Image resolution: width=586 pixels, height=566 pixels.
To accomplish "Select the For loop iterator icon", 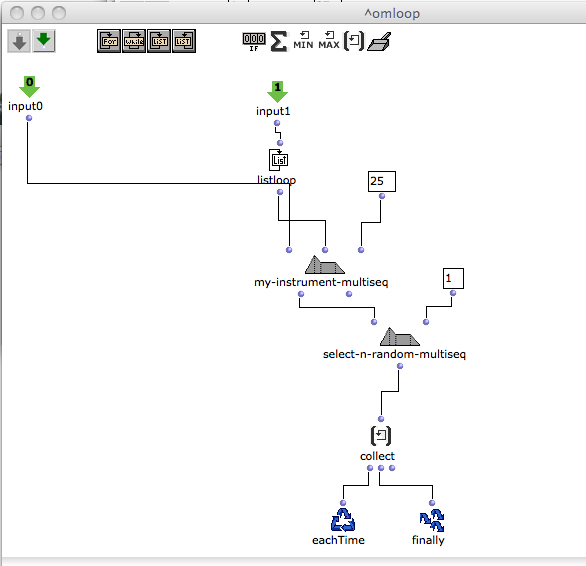I will coord(109,41).
